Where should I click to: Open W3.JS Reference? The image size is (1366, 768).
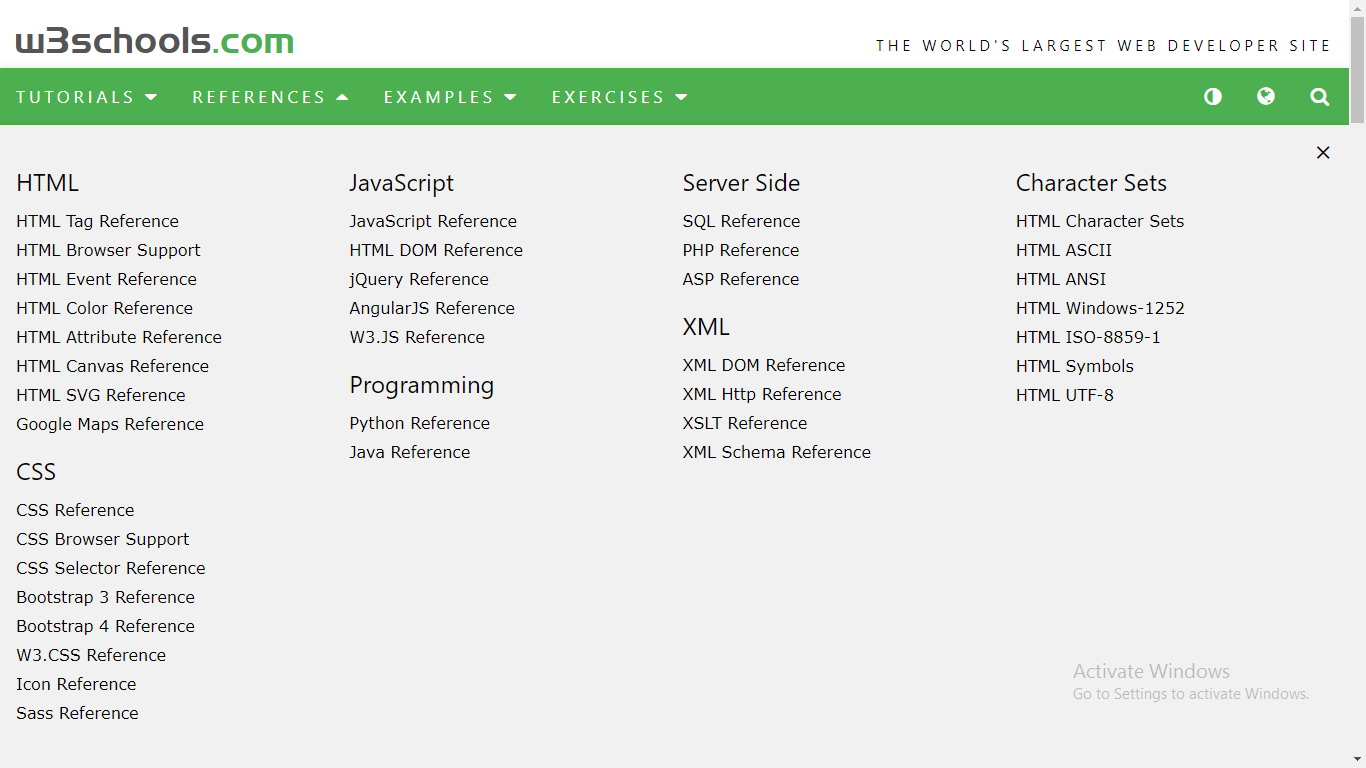click(x=417, y=337)
